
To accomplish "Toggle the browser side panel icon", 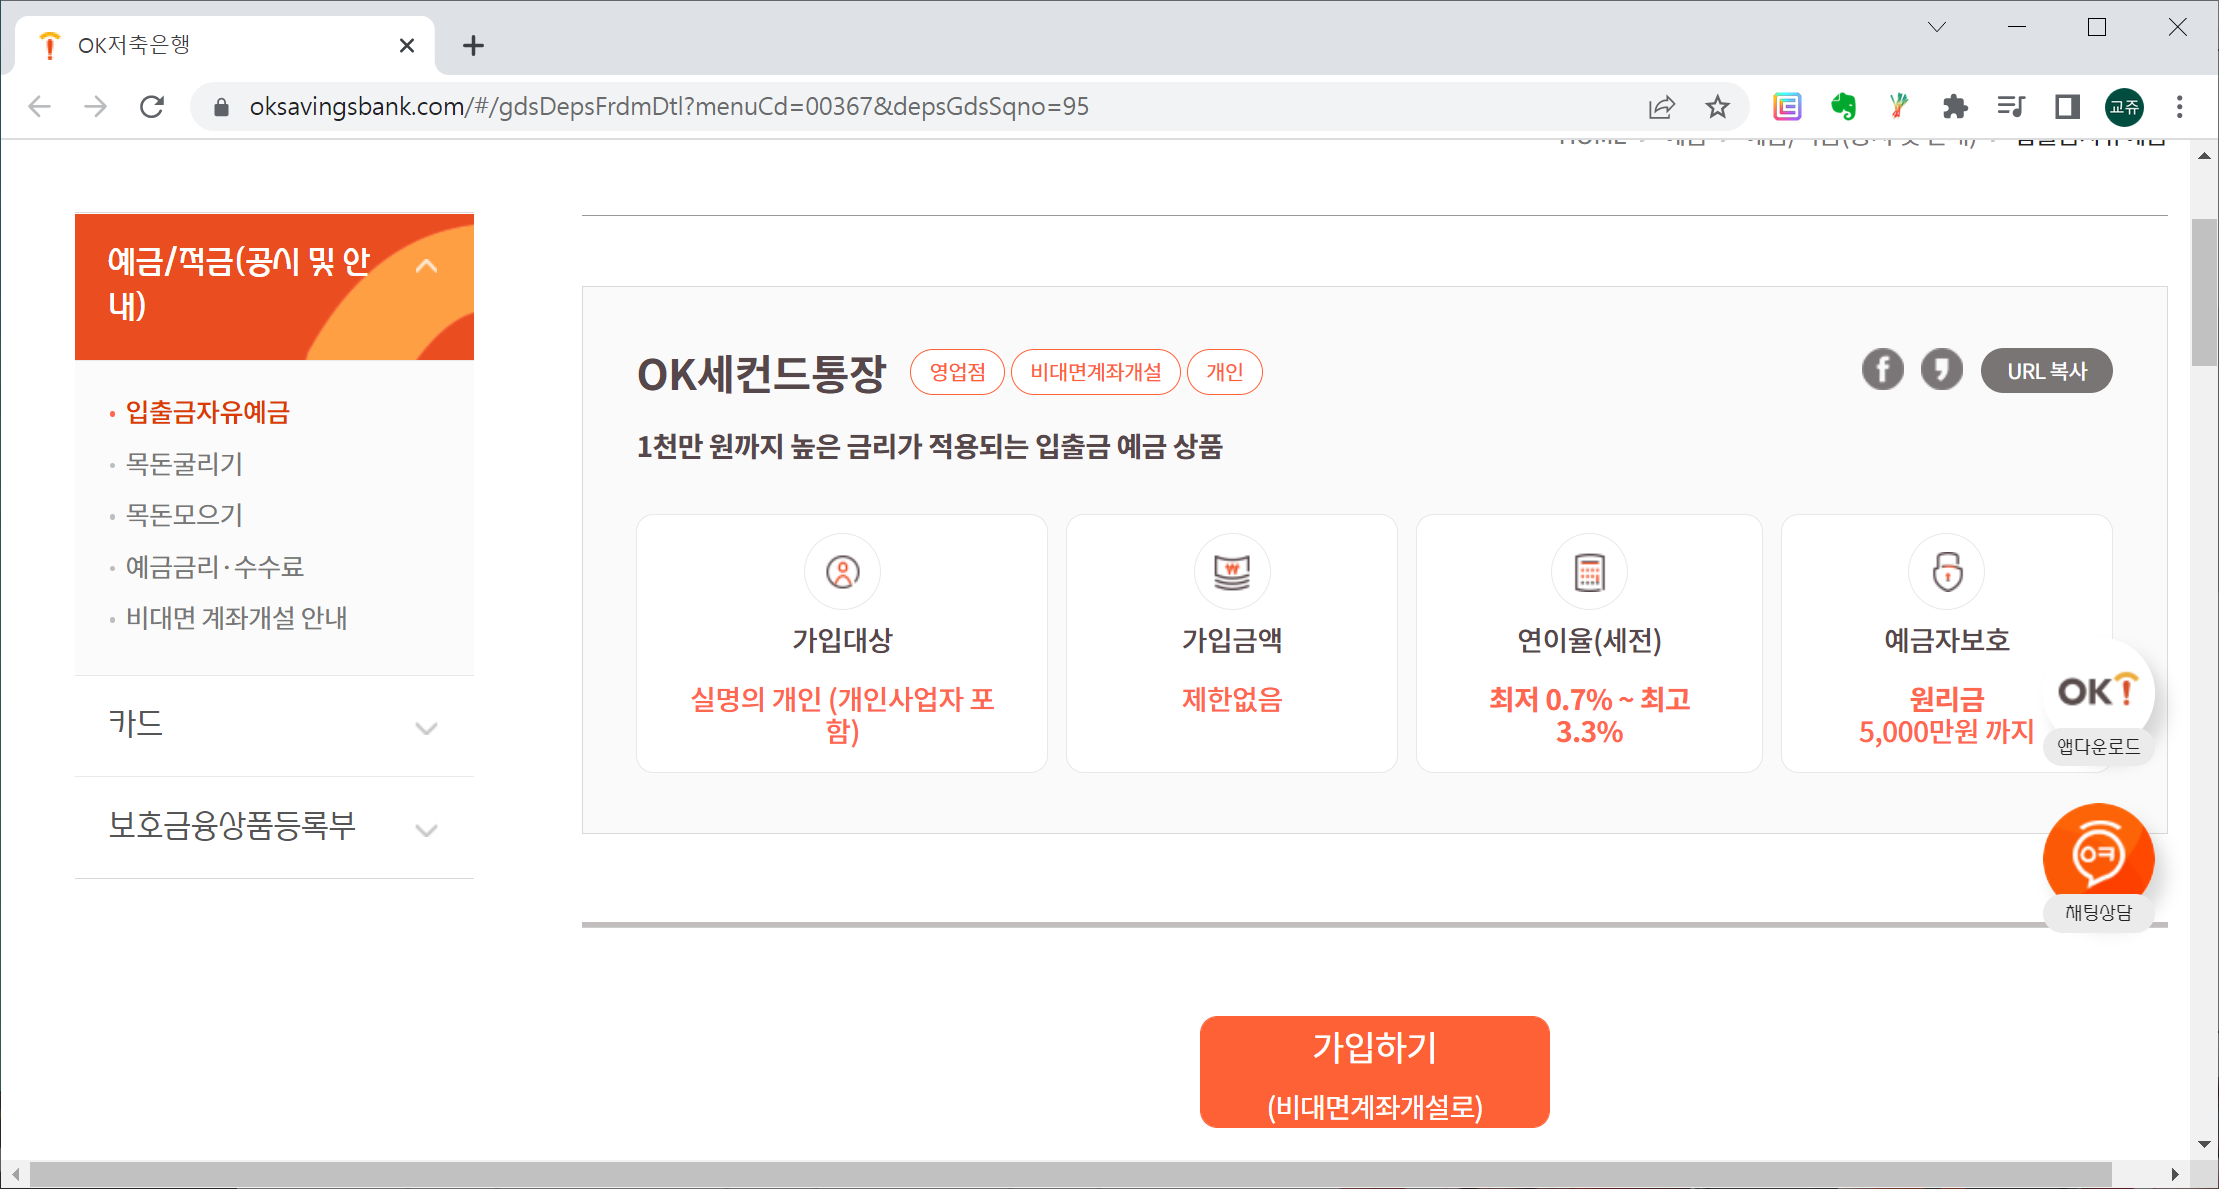I will [2067, 106].
